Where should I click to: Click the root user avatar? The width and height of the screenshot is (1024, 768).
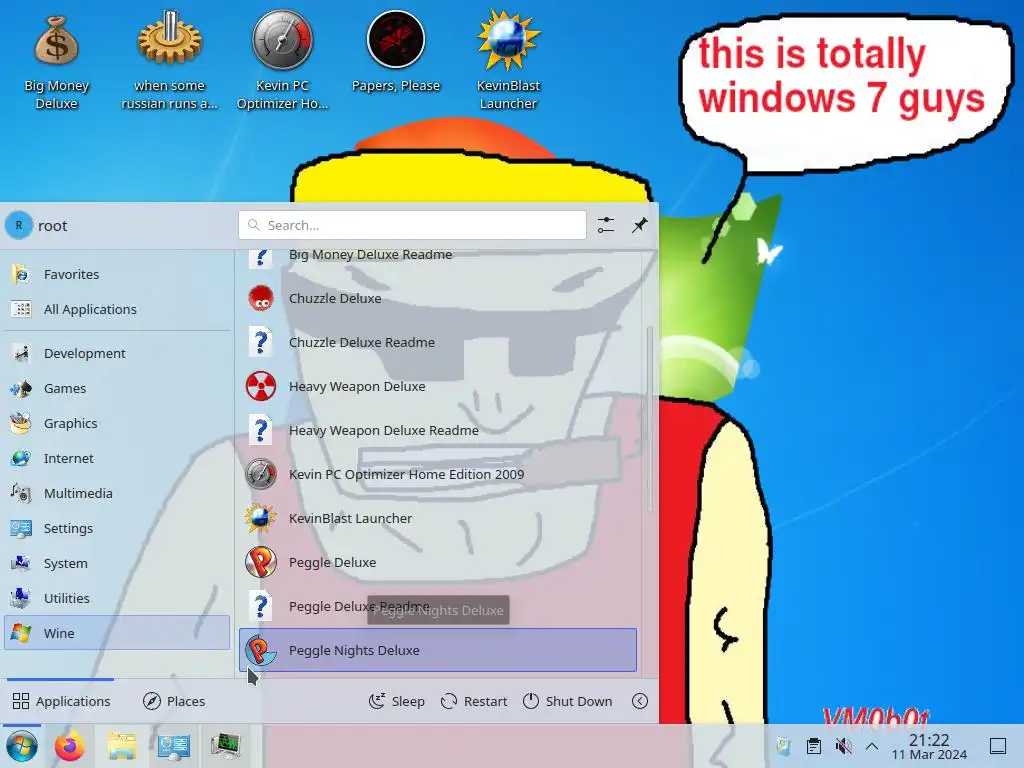point(19,225)
